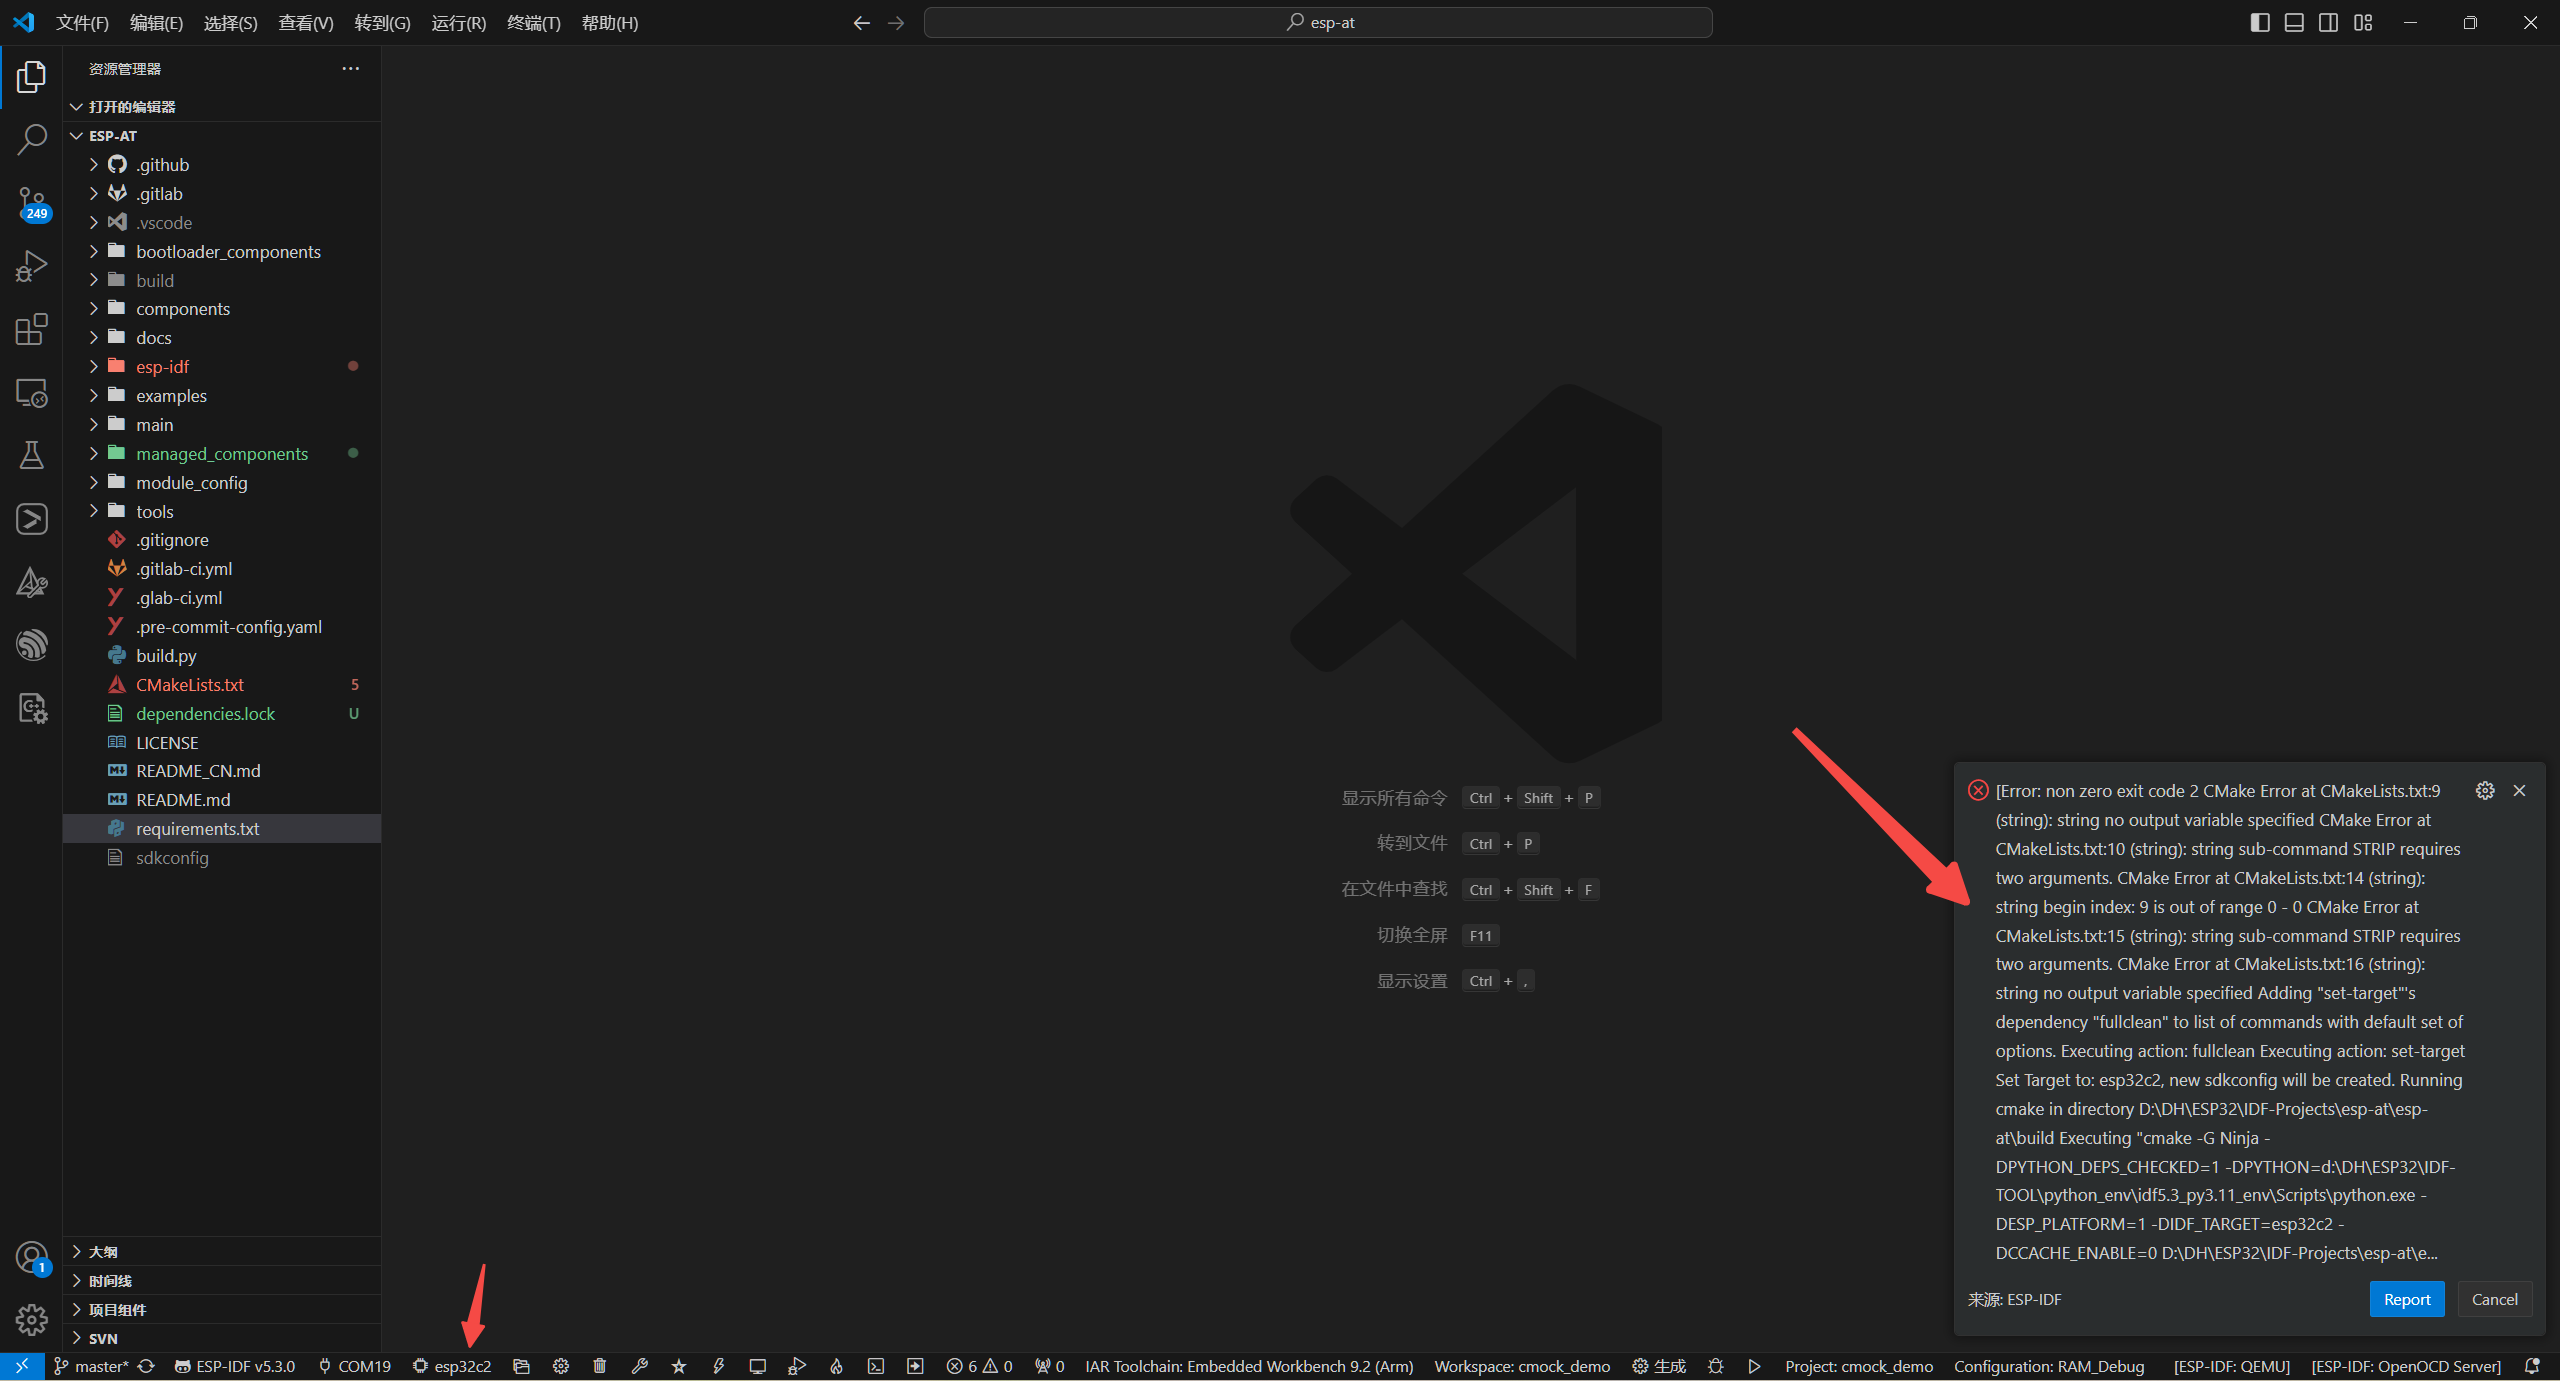The height and width of the screenshot is (1381, 2560).
Task: Open the ESP-IDF Espressif view in activity bar
Action: tap(31, 645)
